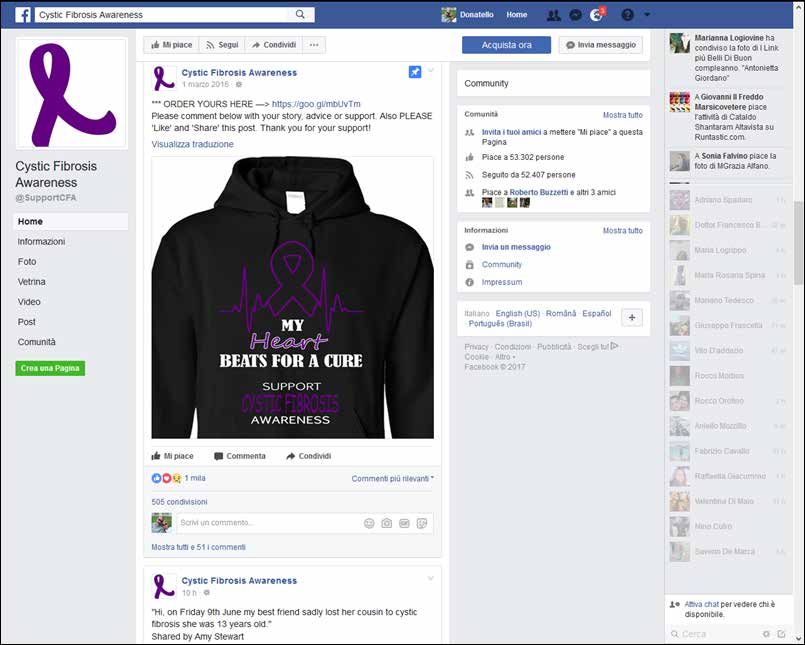Screen dimensions: 805x645
Task: Insert a GIF in the comment box
Action: [x=404, y=523]
